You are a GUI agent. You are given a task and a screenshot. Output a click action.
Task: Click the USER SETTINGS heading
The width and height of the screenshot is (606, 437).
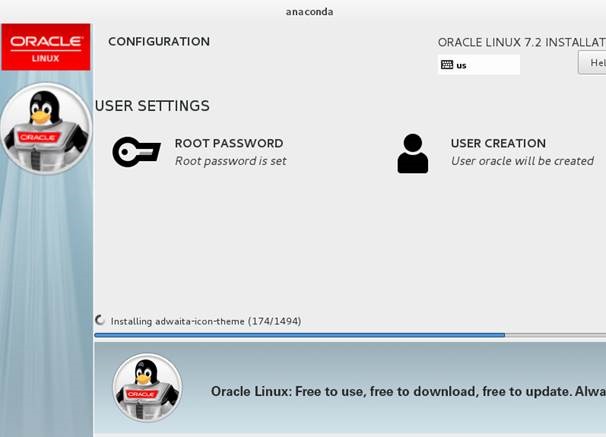tap(152, 106)
